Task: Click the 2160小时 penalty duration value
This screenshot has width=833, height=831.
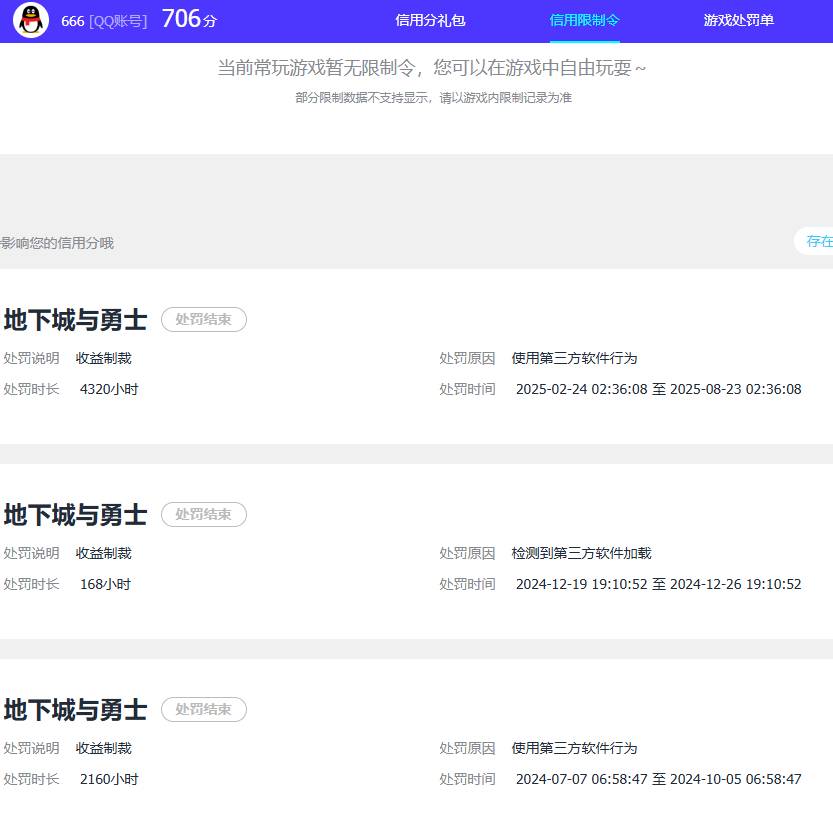Action: (x=109, y=779)
